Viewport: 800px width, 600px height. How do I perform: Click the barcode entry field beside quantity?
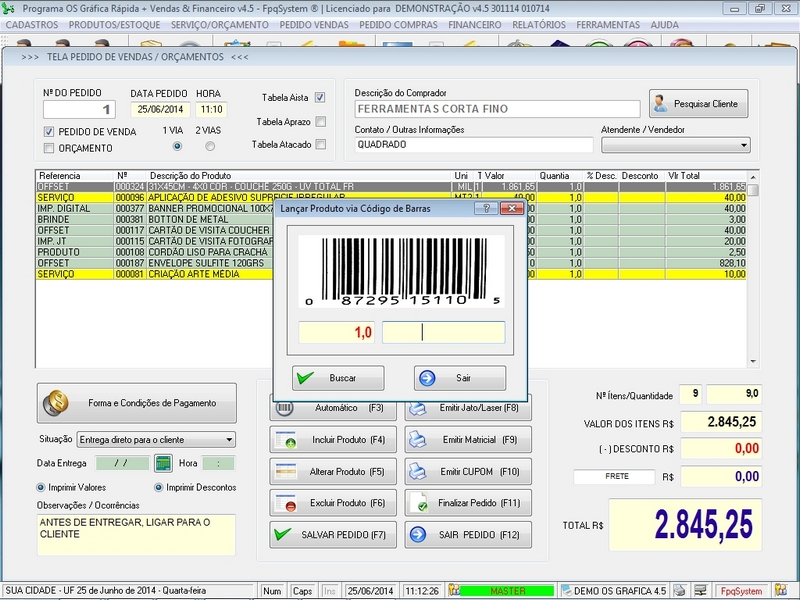pos(443,332)
